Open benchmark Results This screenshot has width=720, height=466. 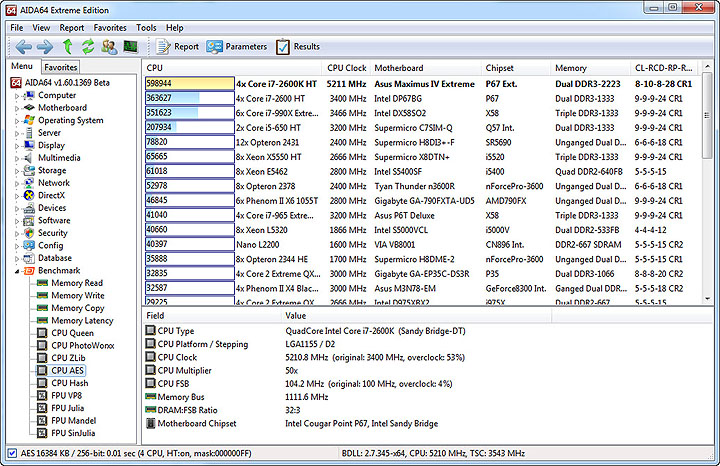(x=298, y=46)
